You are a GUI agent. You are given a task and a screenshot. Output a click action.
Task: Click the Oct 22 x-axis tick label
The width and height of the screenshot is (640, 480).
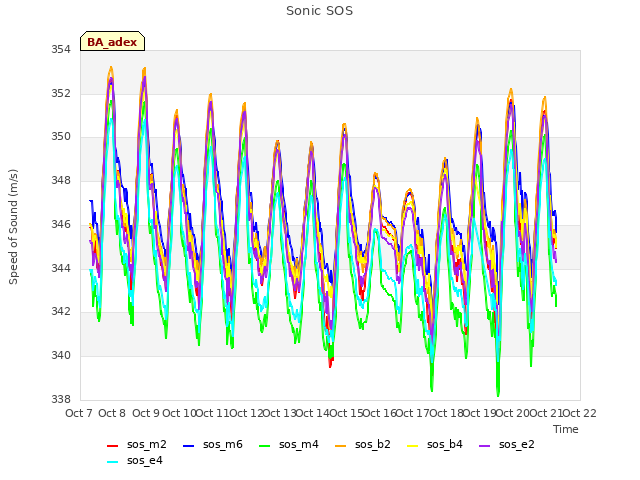(x=580, y=413)
